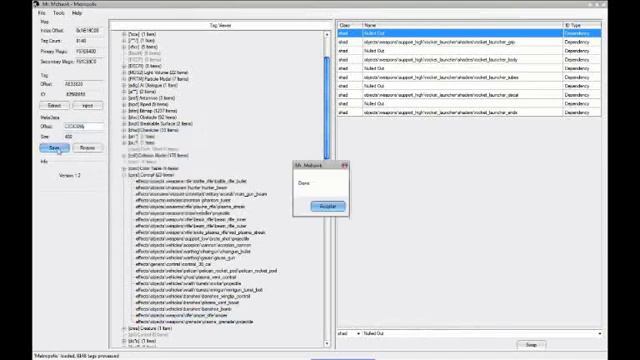Expand the [bsdt] Breakable Surface node

point(124,124)
